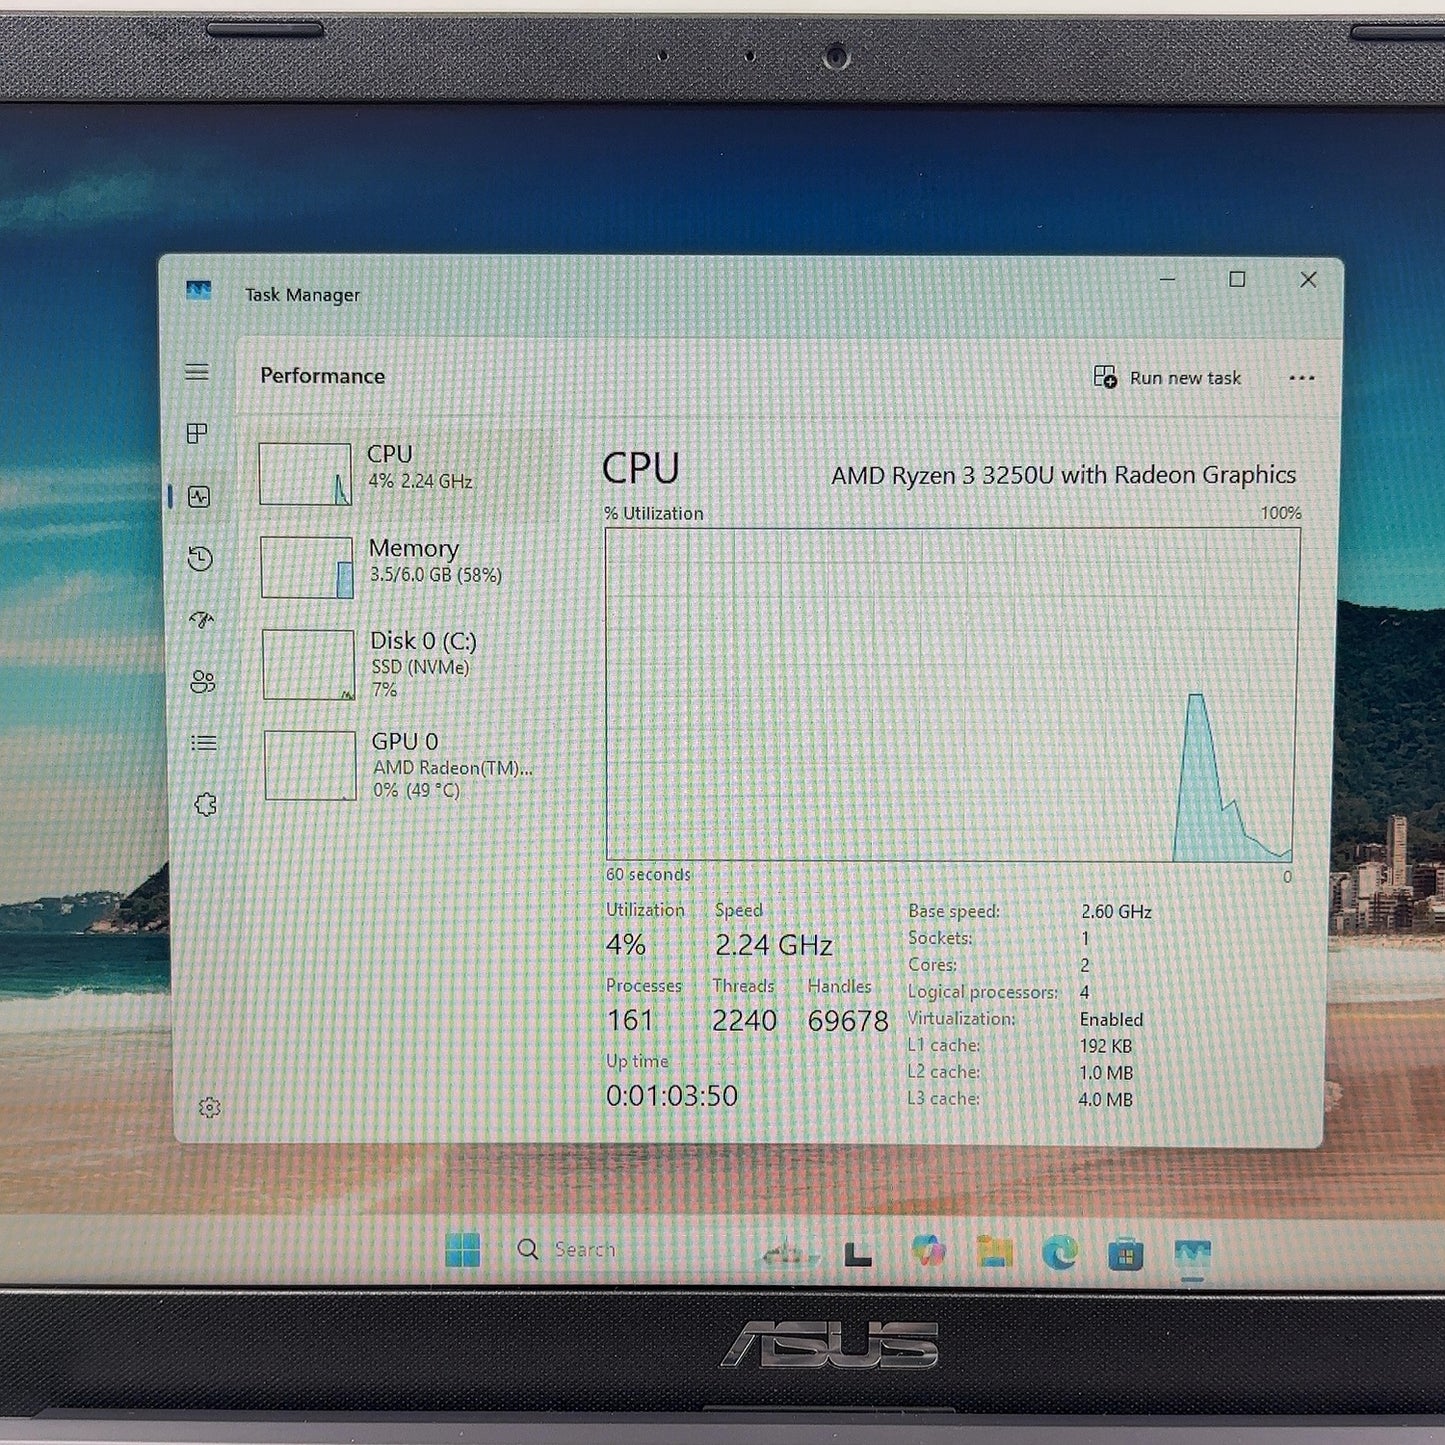Open File Explorer from the taskbar
This screenshot has width=1445, height=1445.
[995, 1252]
